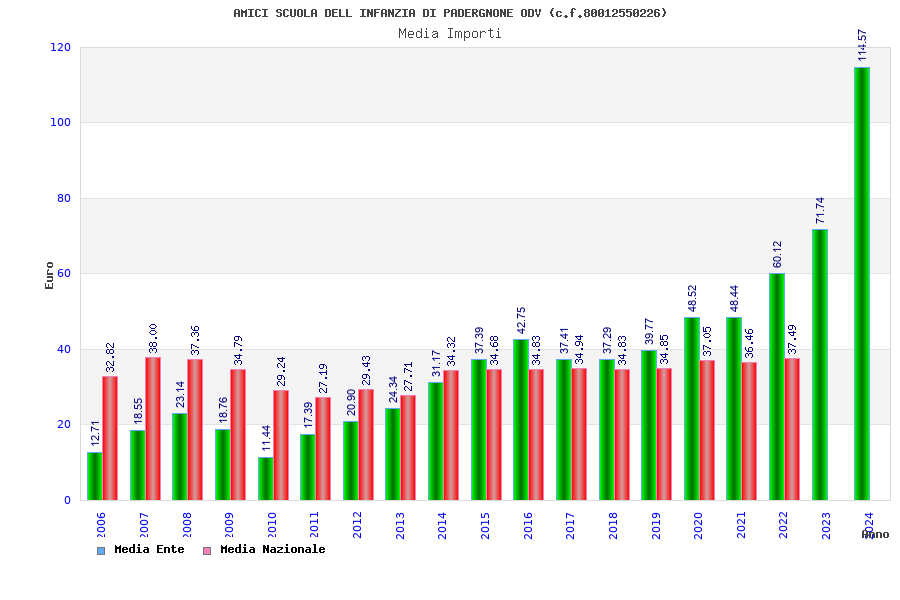Click the 2021 x-axis year label

741,525
